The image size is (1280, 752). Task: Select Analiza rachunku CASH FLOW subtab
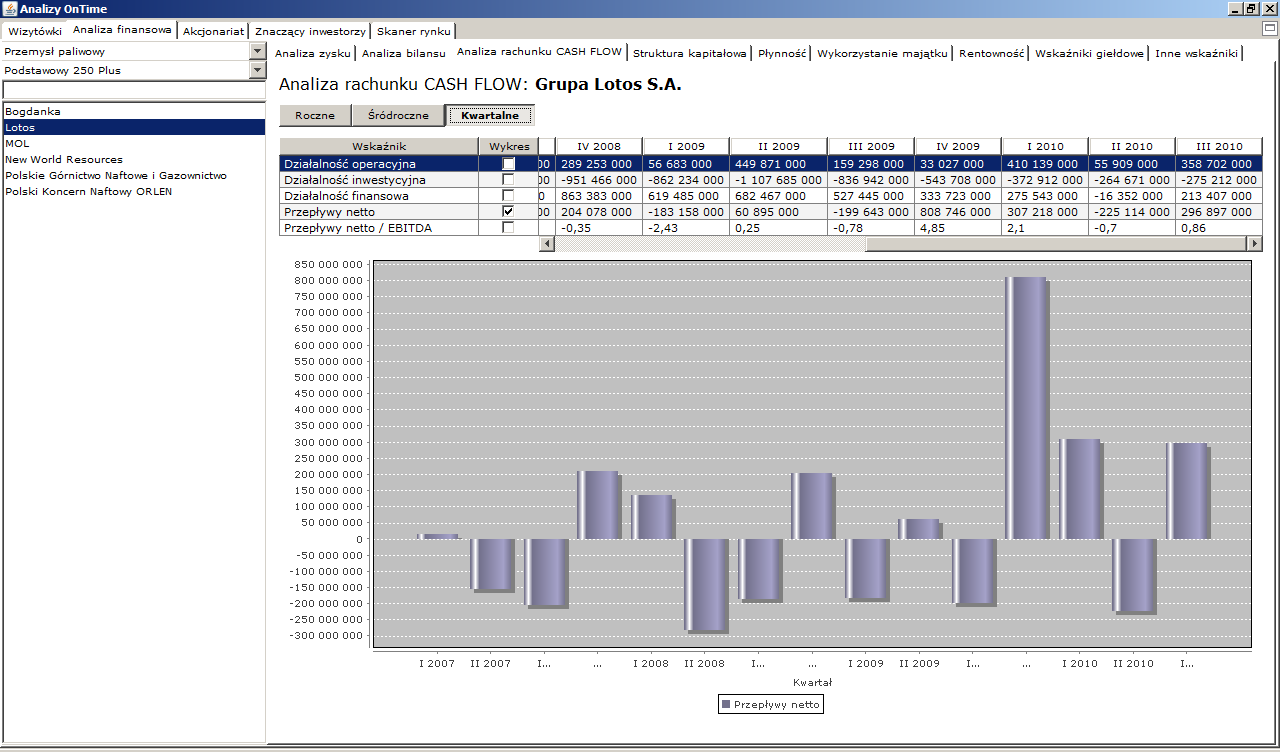click(x=539, y=51)
